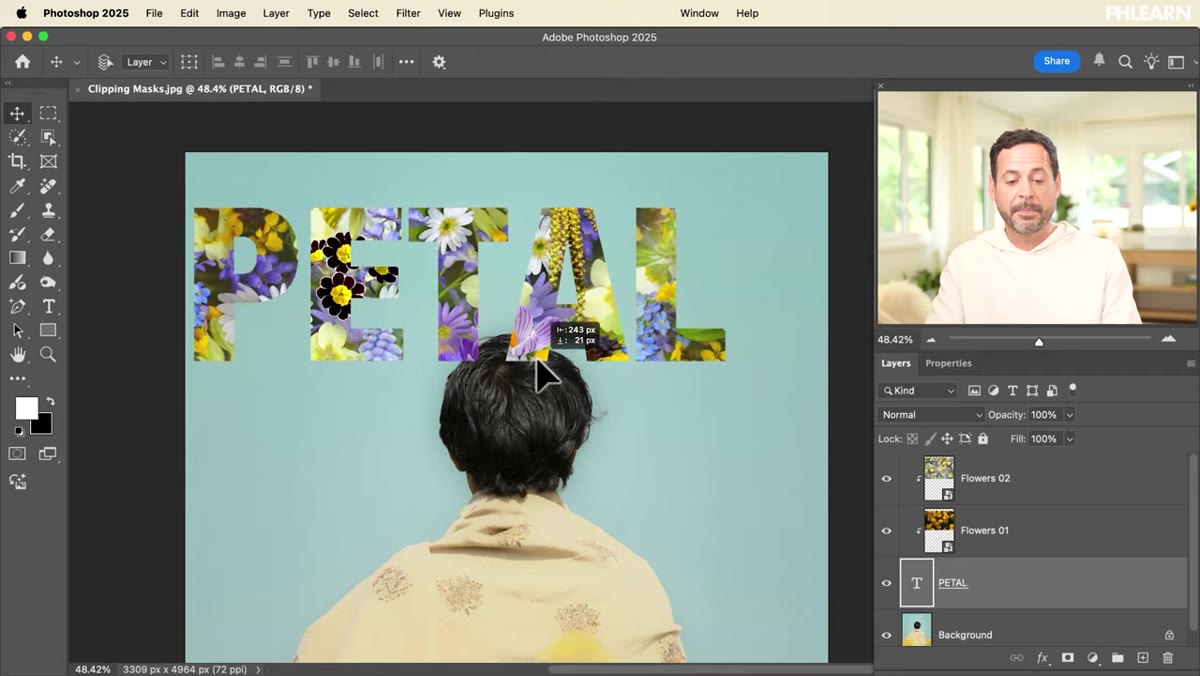Viewport: 1200px width, 676px height.
Task: Select the Object Selection tool
Action: point(48,137)
